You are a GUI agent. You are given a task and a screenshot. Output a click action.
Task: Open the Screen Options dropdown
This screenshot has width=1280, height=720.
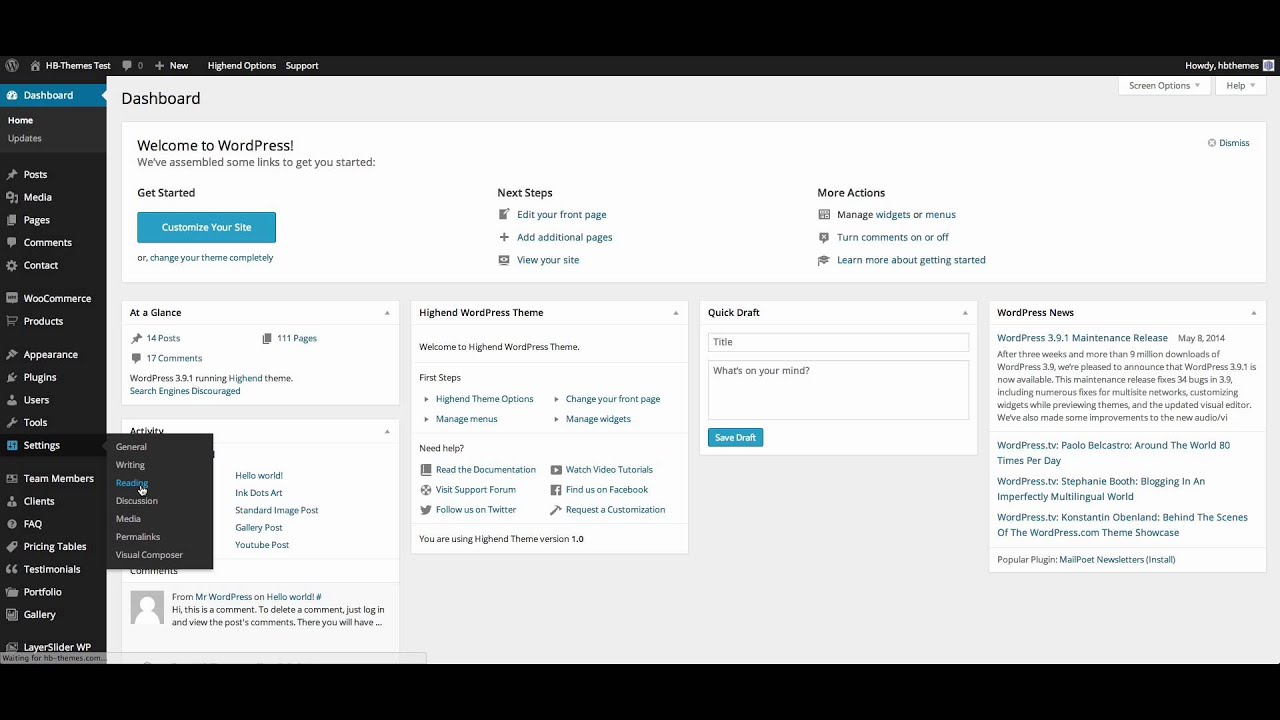pyautogui.click(x=1164, y=86)
